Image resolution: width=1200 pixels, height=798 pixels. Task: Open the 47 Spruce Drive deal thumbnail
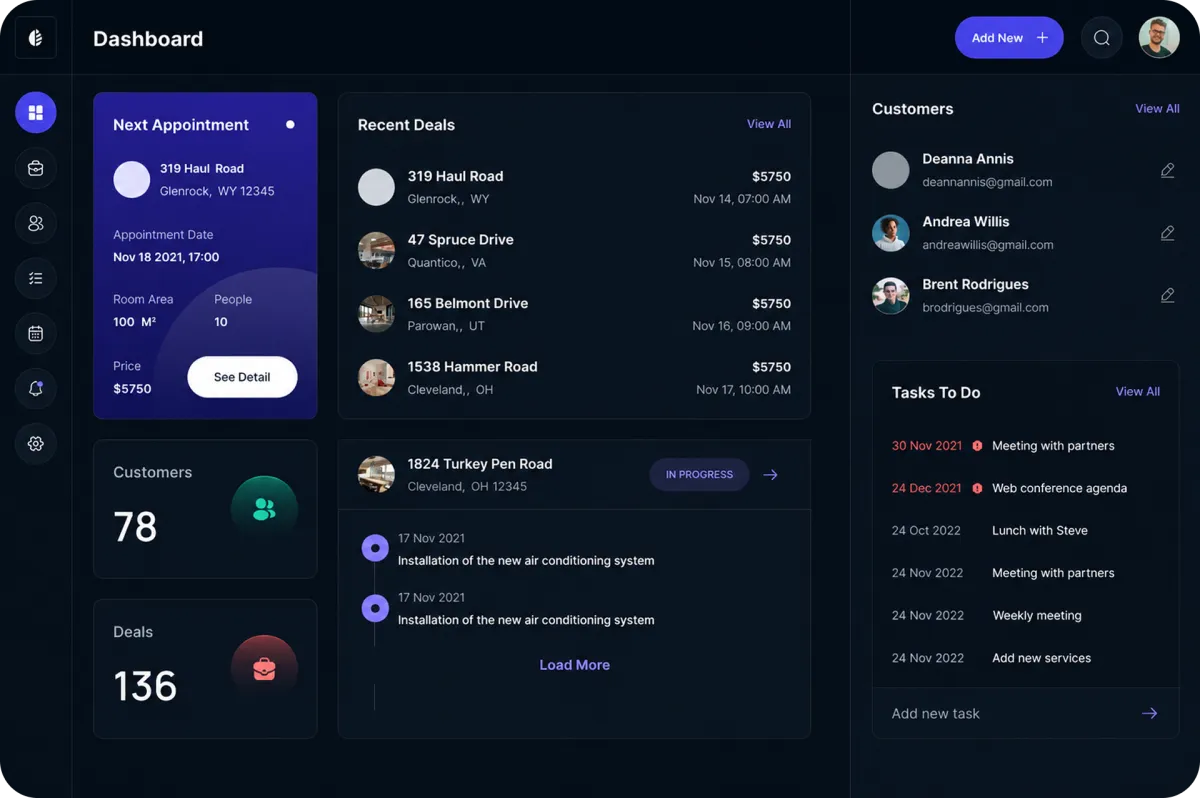pos(377,251)
